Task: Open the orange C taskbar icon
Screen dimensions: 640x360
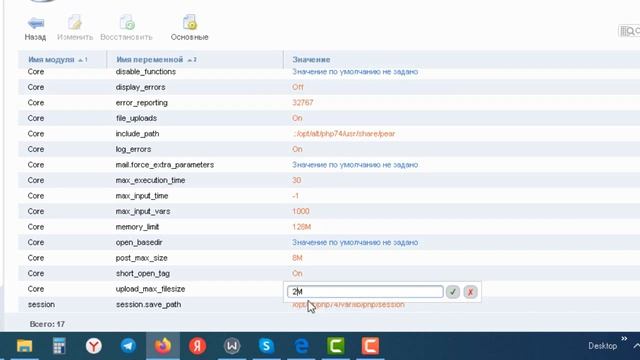Action: (370, 346)
